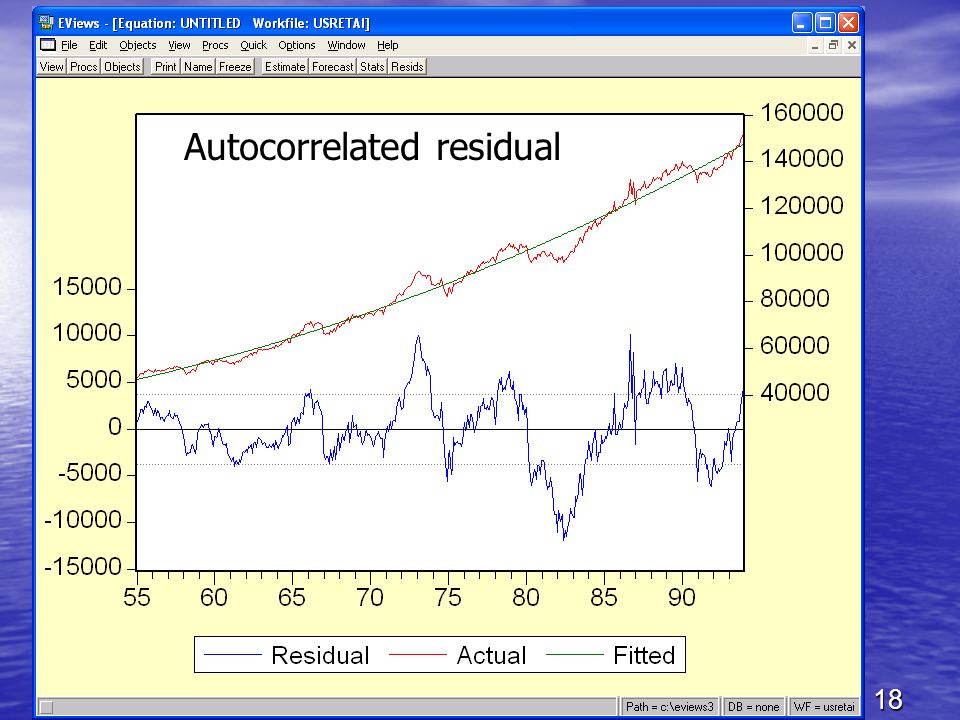Maximize the EViews main window
The image size is (960, 720).
(x=825, y=23)
